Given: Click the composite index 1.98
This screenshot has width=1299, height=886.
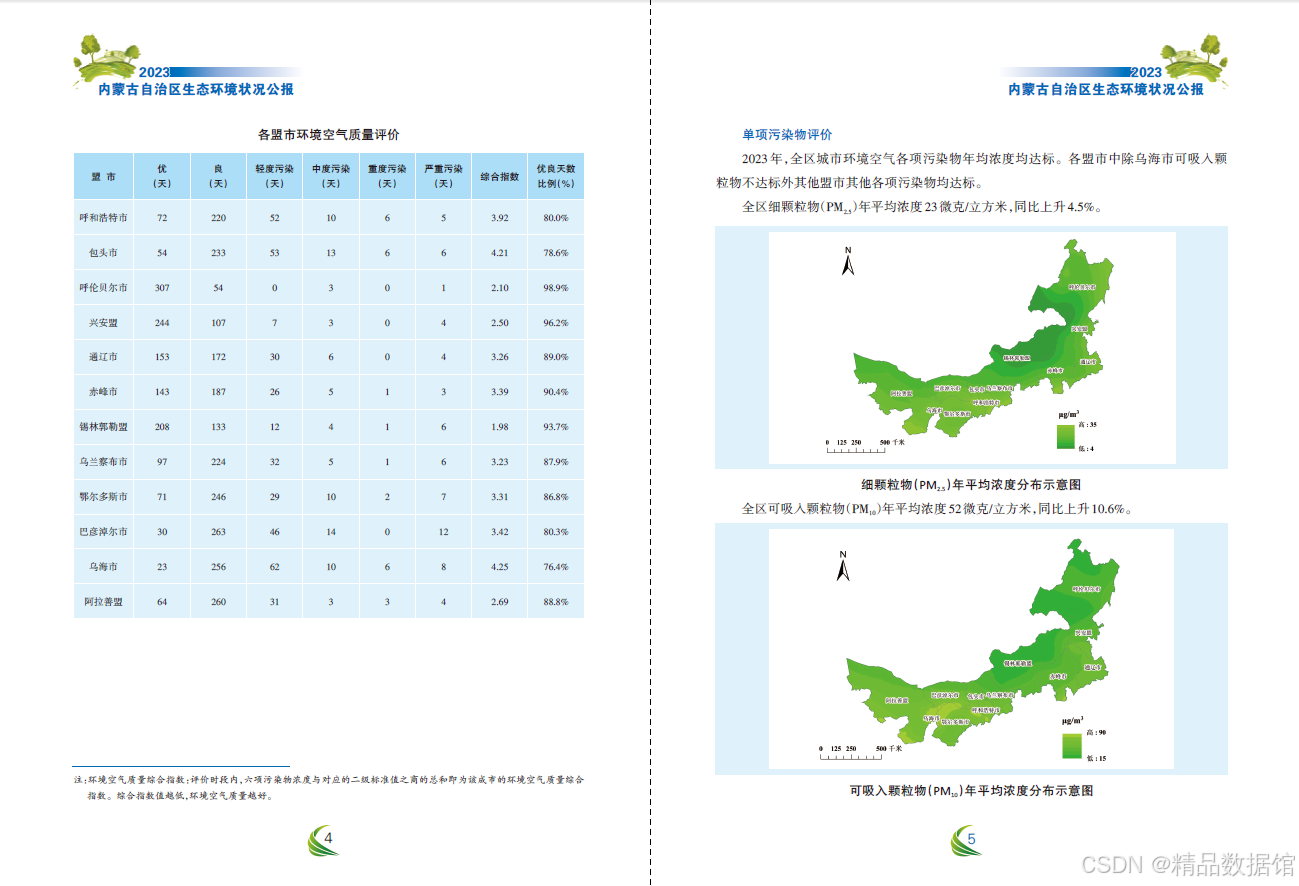Looking at the screenshot, I should point(500,427).
